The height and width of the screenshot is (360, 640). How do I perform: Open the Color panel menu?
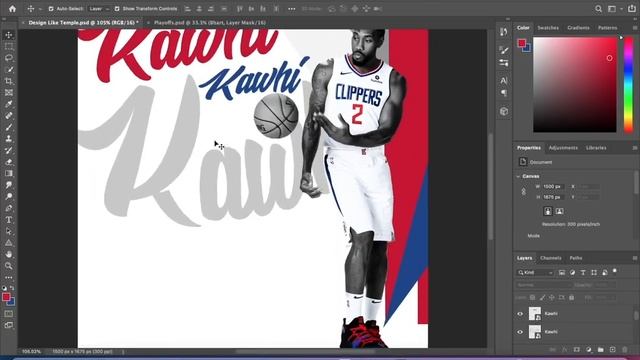[x=635, y=28]
